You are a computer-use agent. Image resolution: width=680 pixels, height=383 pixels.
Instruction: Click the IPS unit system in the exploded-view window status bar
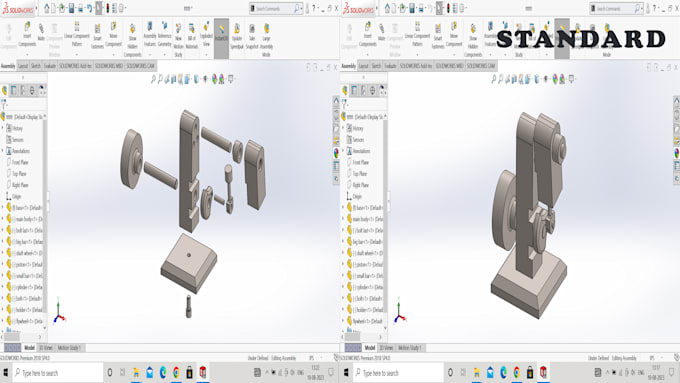pyautogui.click(x=311, y=358)
